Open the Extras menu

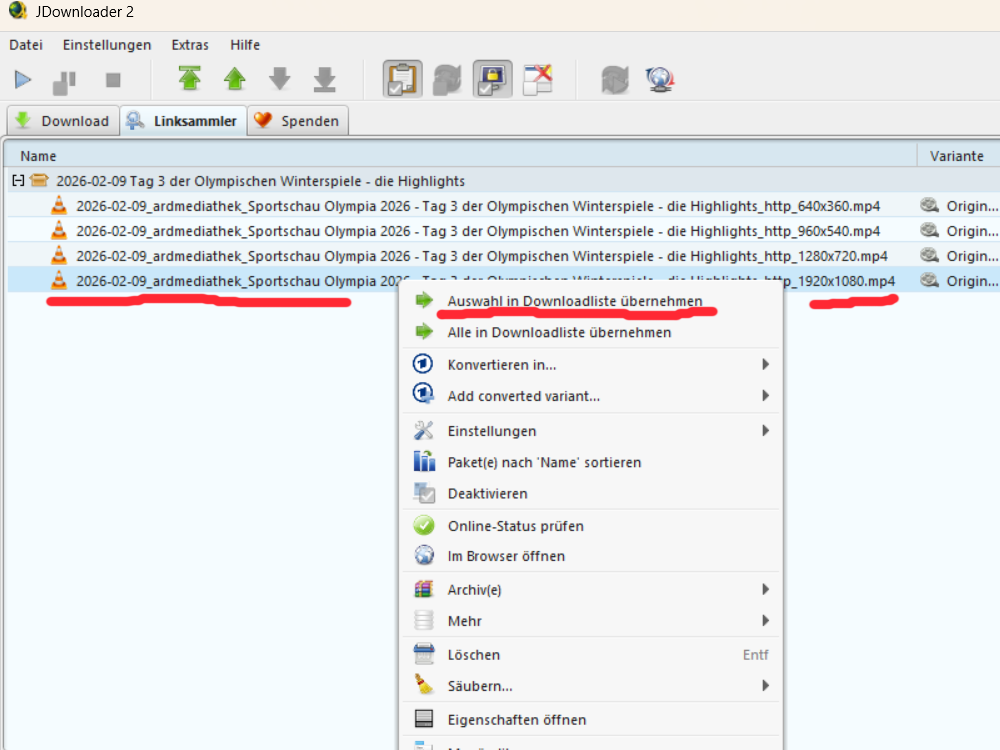coord(190,45)
